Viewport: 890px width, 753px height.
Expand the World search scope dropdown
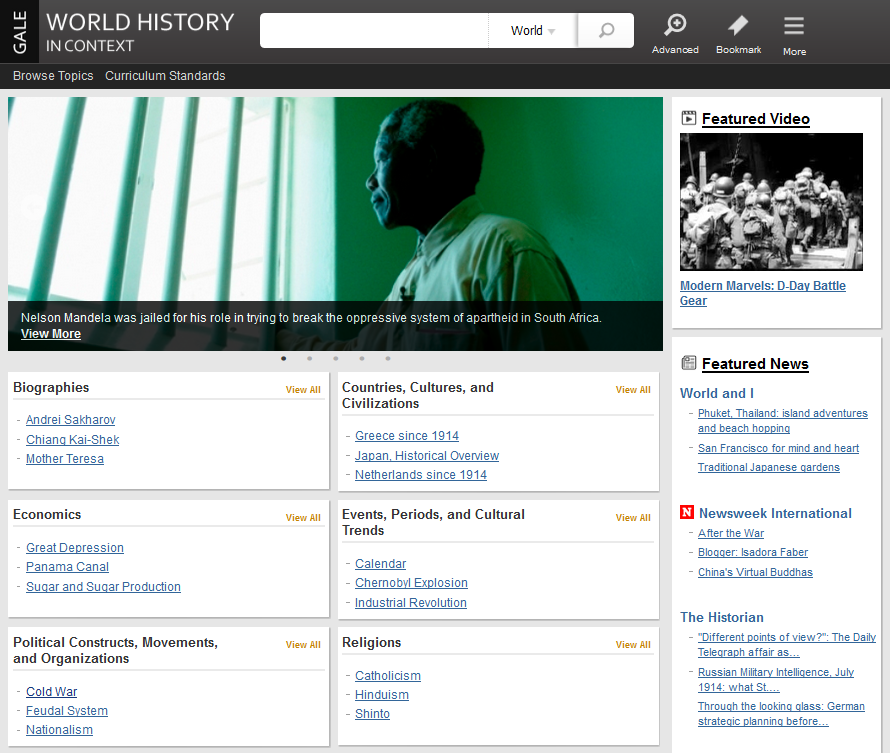(x=533, y=31)
